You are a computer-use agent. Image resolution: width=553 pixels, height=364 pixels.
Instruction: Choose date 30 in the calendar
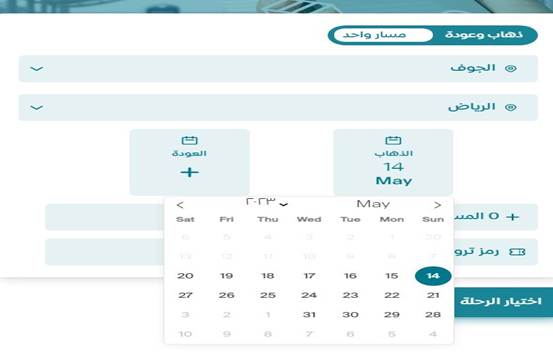click(350, 315)
